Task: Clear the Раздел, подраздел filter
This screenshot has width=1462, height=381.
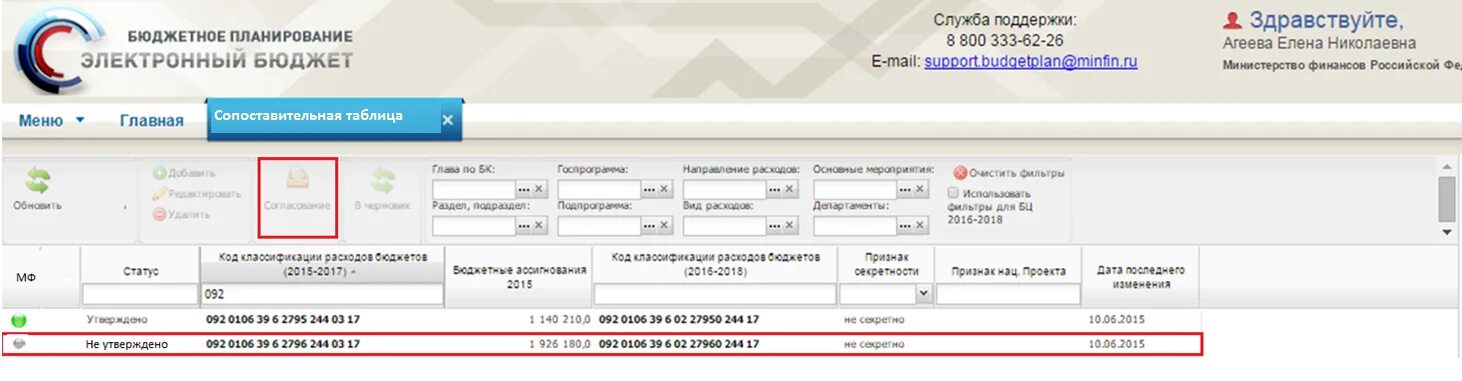Action: 540,226
